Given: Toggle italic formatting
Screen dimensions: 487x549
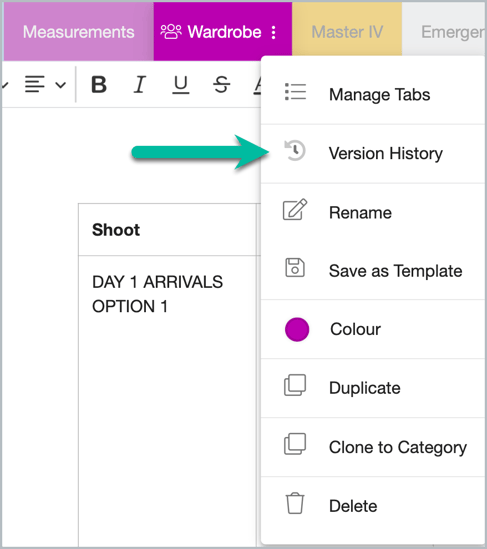Looking at the screenshot, I should [x=139, y=84].
